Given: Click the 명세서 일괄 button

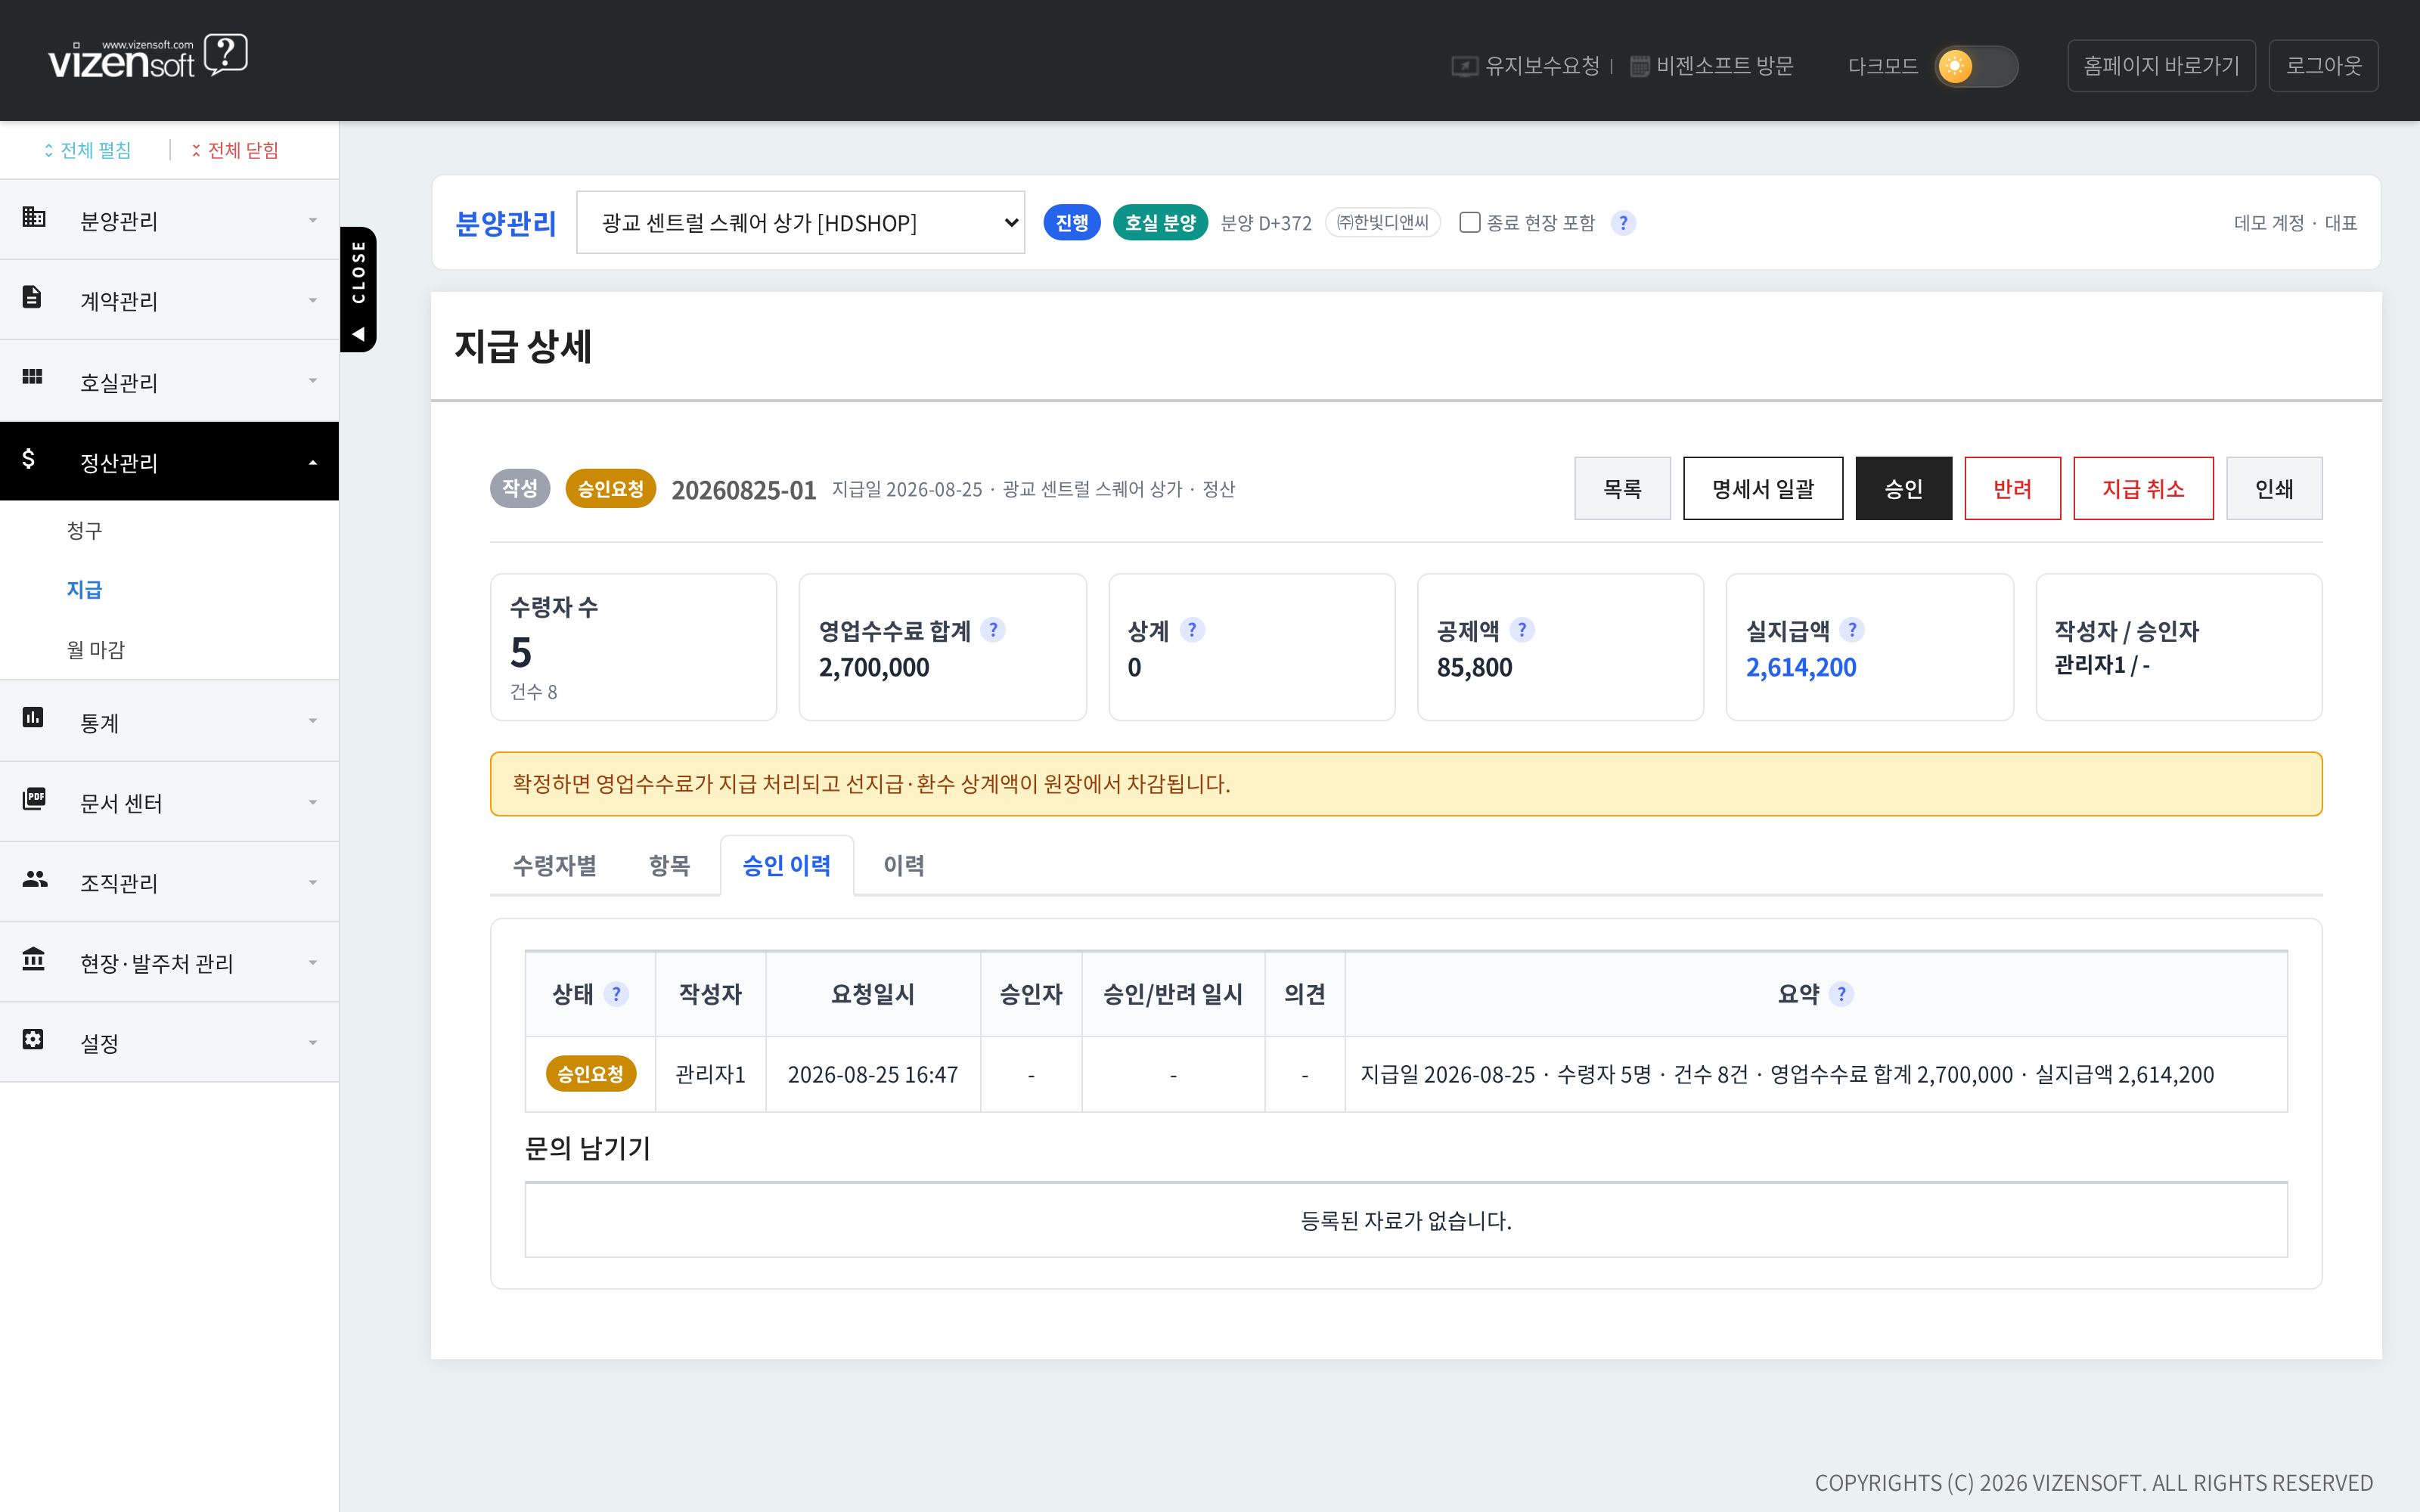Looking at the screenshot, I should click(1762, 488).
